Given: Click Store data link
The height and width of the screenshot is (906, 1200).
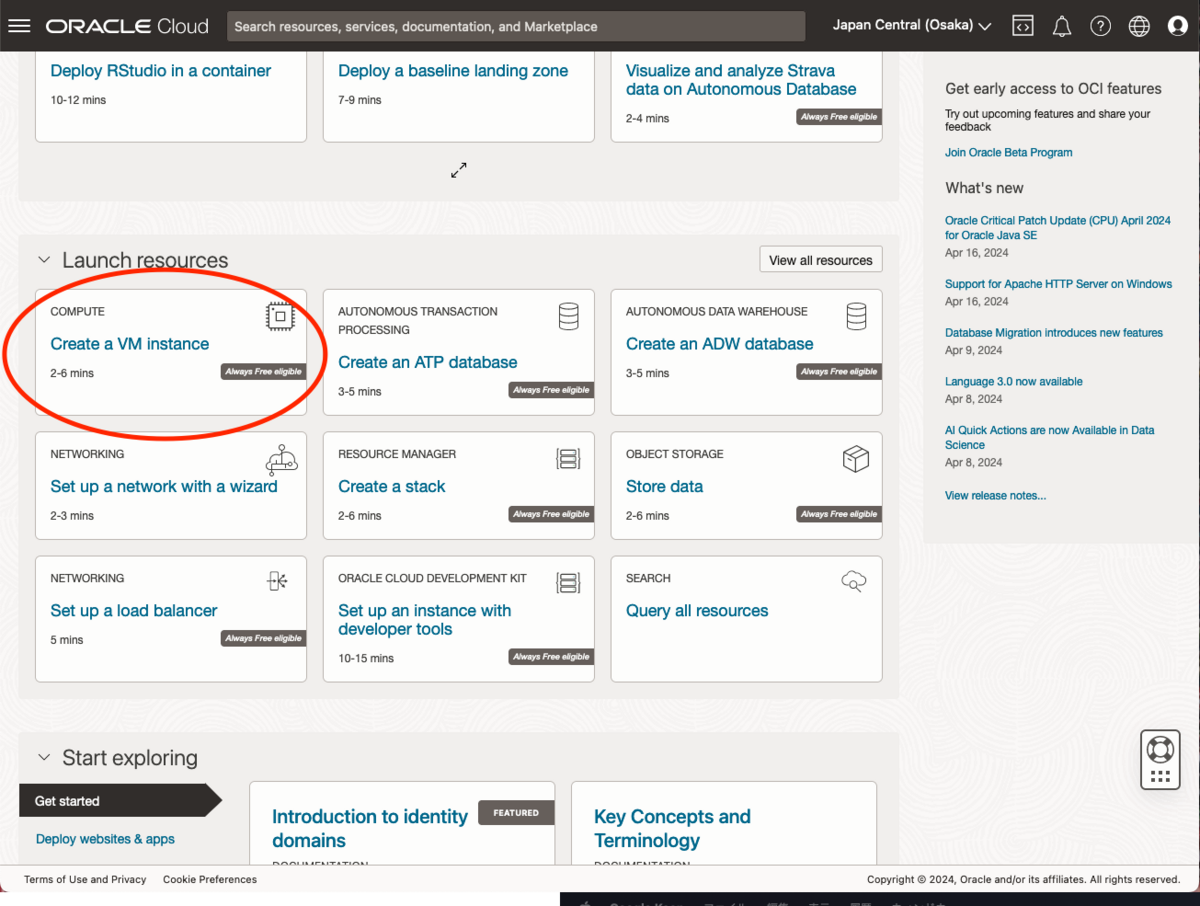Looking at the screenshot, I should tap(664, 486).
